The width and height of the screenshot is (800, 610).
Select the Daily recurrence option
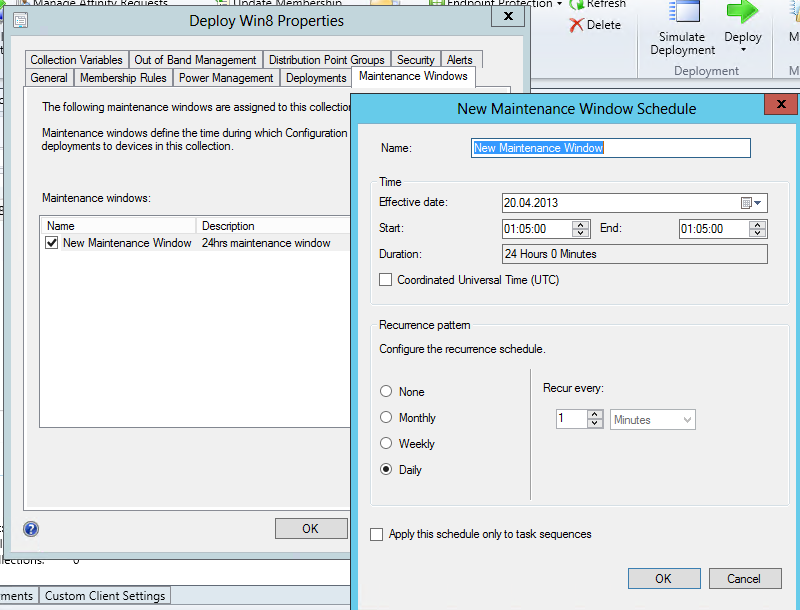[x=386, y=469]
